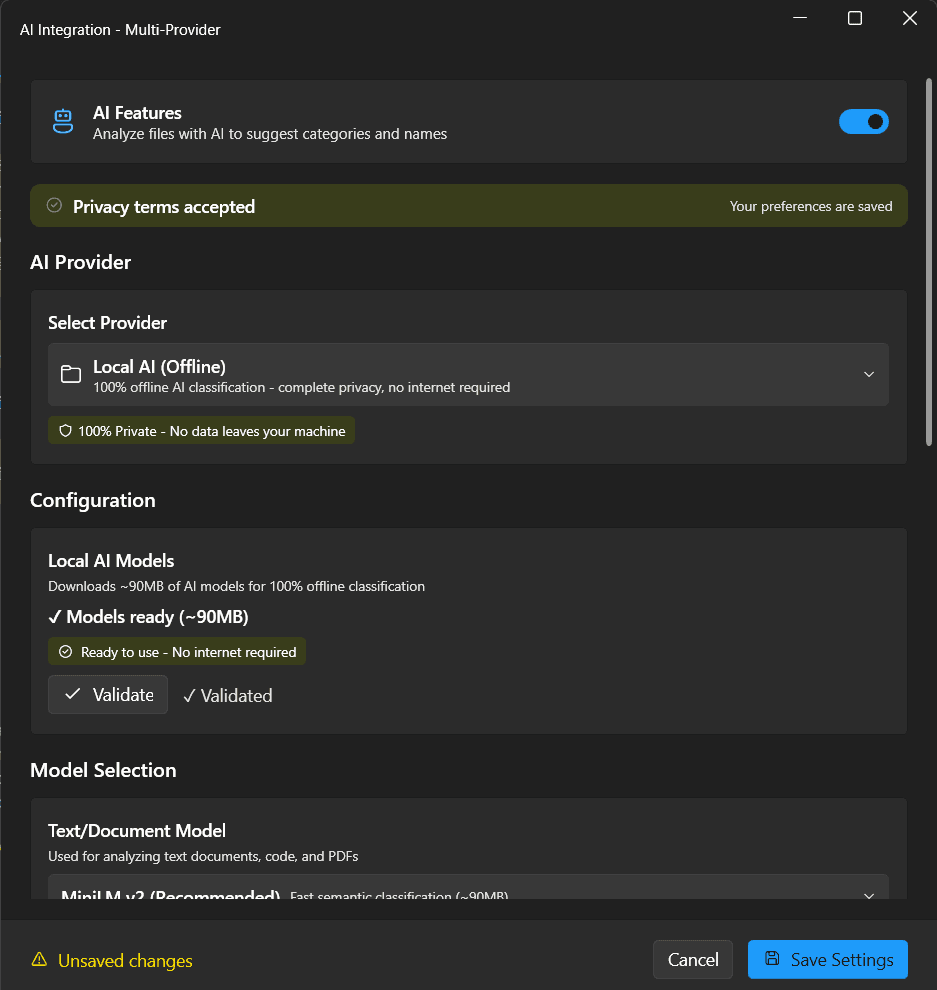This screenshot has height=990, width=937.
Task: Click the Privacy terms accepted banner
Action: pyautogui.click(x=468, y=206)
